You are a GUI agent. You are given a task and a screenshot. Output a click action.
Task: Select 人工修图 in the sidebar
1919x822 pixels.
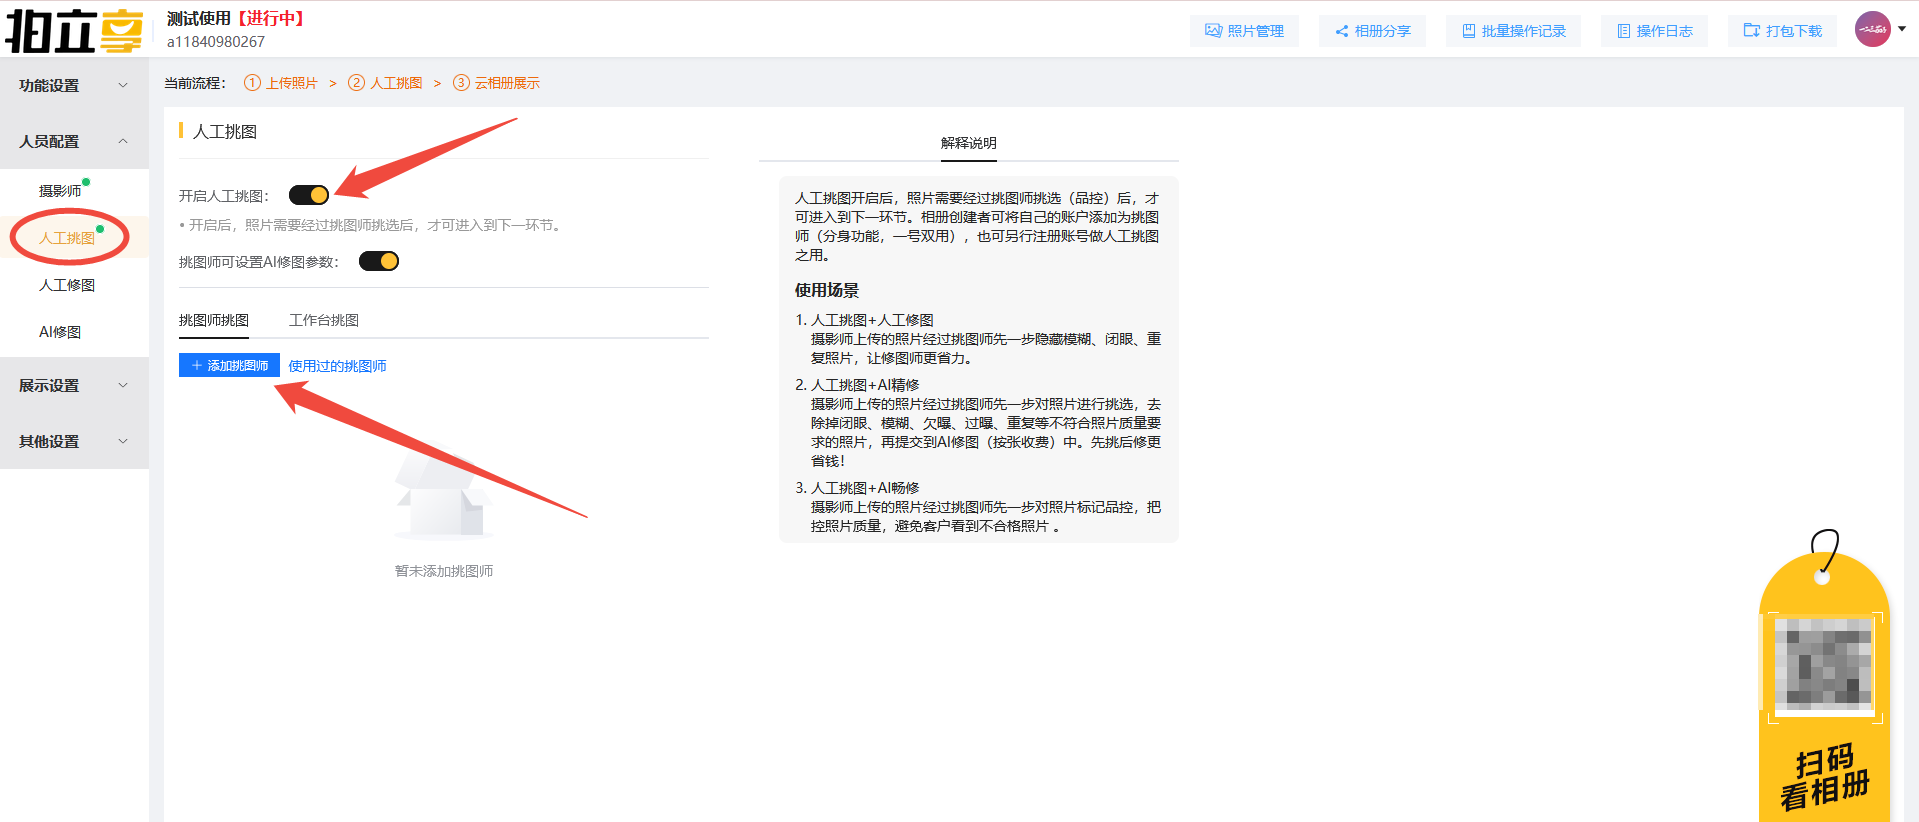pyautogui.click(x=67, y=285)
